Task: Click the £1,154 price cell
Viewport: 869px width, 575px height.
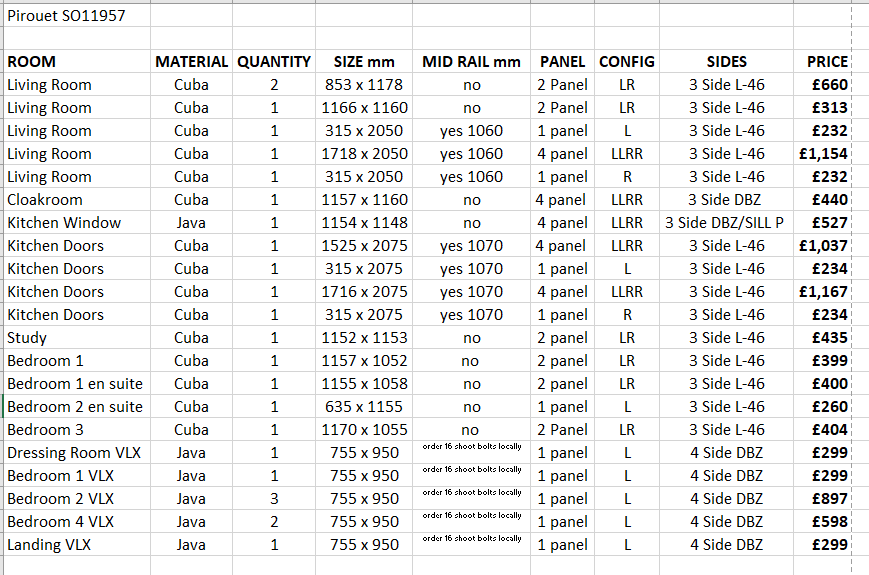Action: [x=823, y=154]
